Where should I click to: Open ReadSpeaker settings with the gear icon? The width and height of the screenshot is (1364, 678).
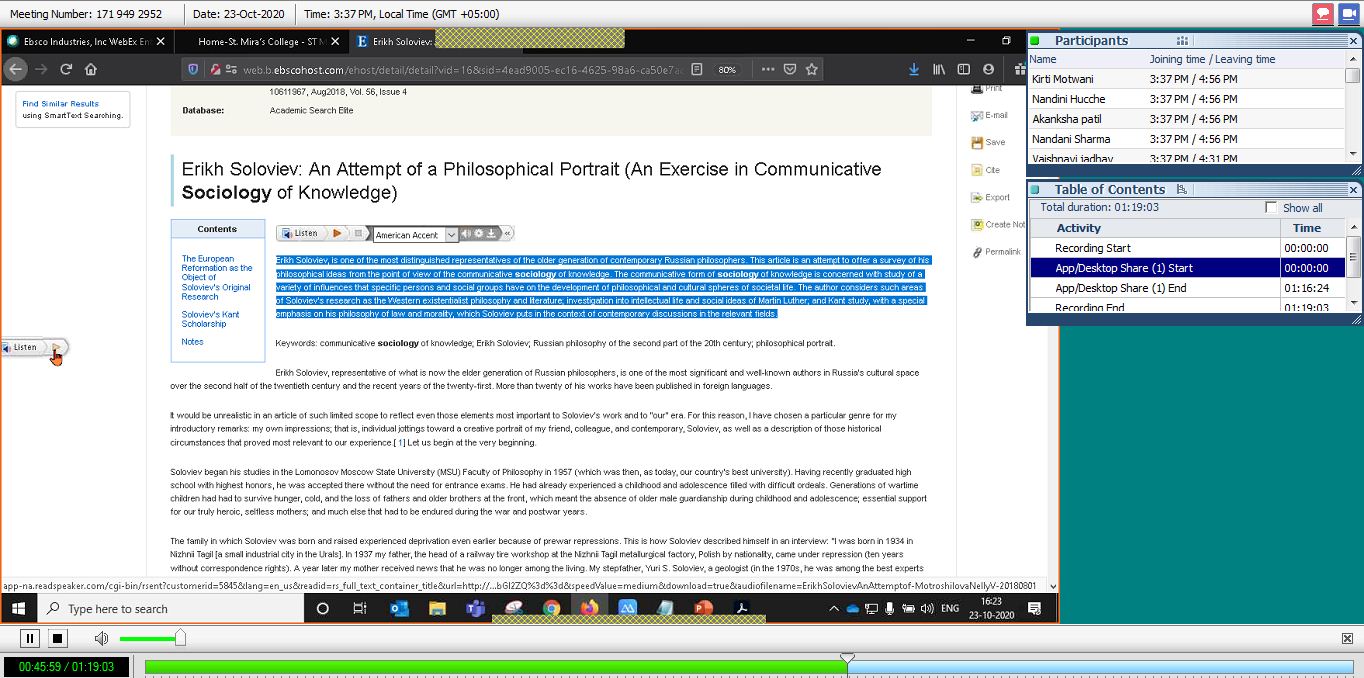pos(478,233)
